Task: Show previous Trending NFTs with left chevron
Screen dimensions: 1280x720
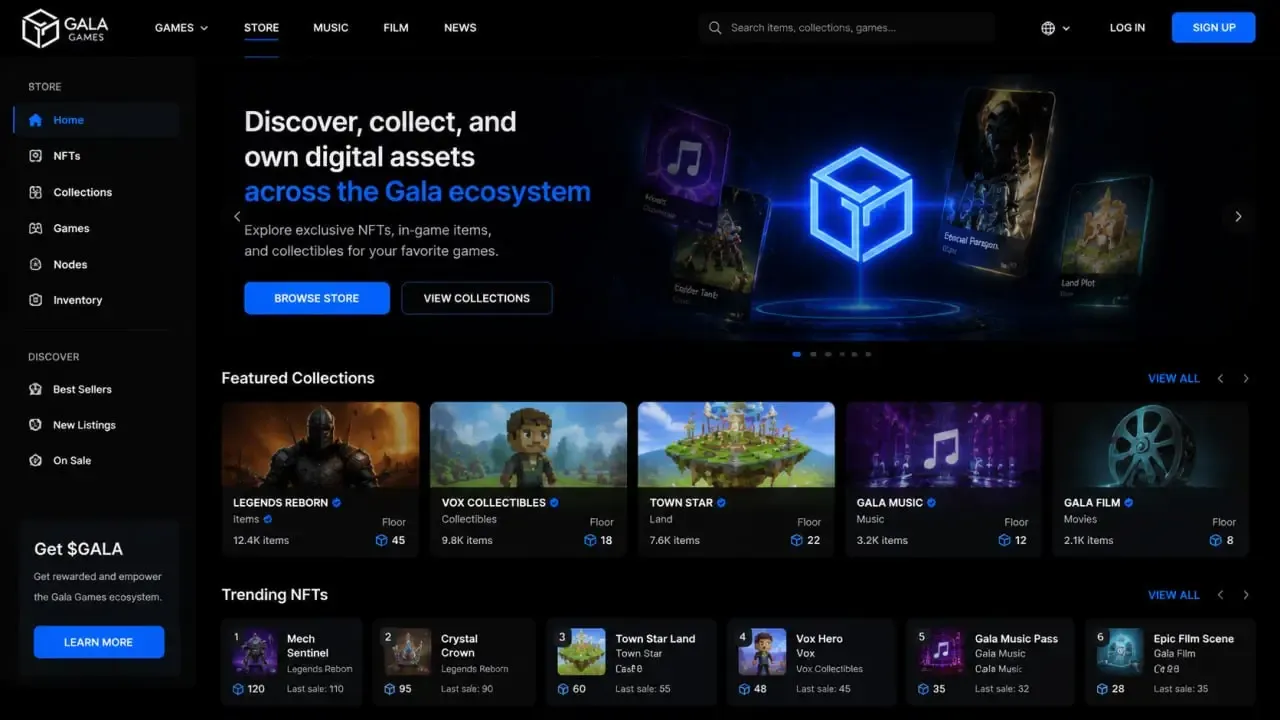Action: (1220, 595)
